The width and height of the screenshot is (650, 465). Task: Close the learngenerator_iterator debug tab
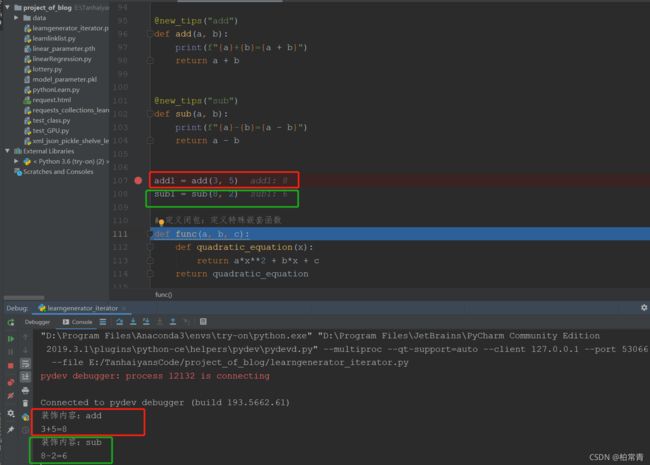click(124, 308)
